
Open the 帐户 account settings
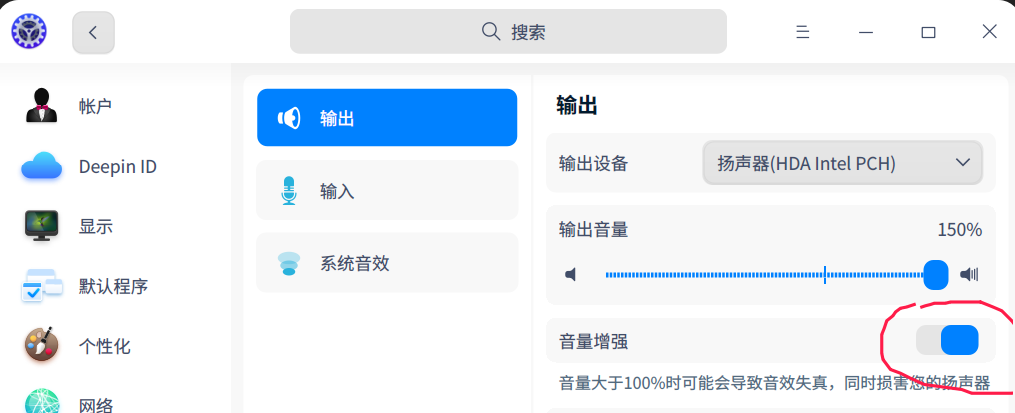(x=95, y=106)
